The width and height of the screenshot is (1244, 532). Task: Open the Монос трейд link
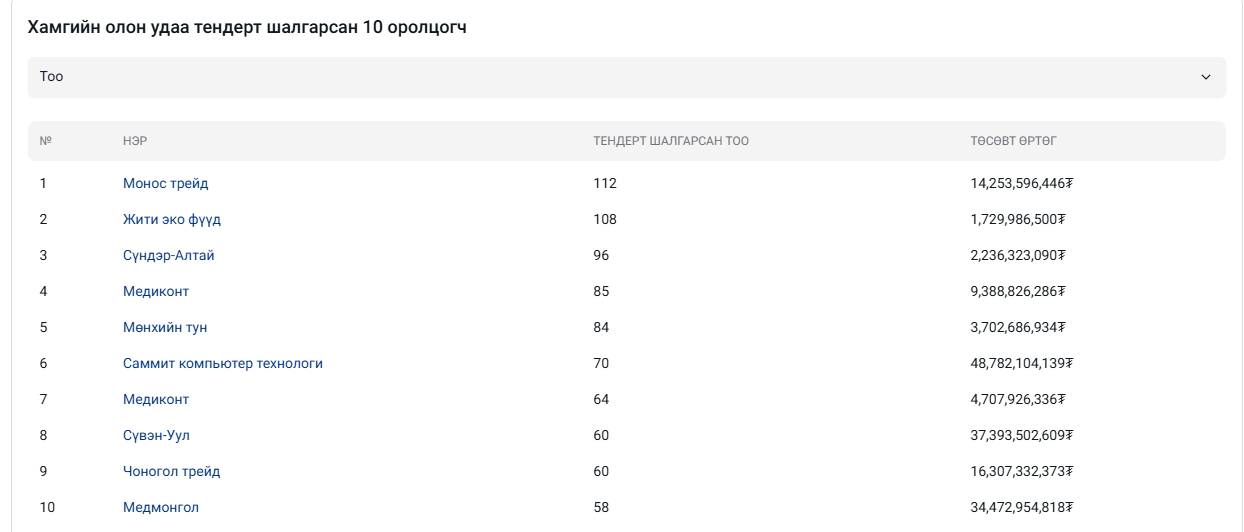pos(165,184)
